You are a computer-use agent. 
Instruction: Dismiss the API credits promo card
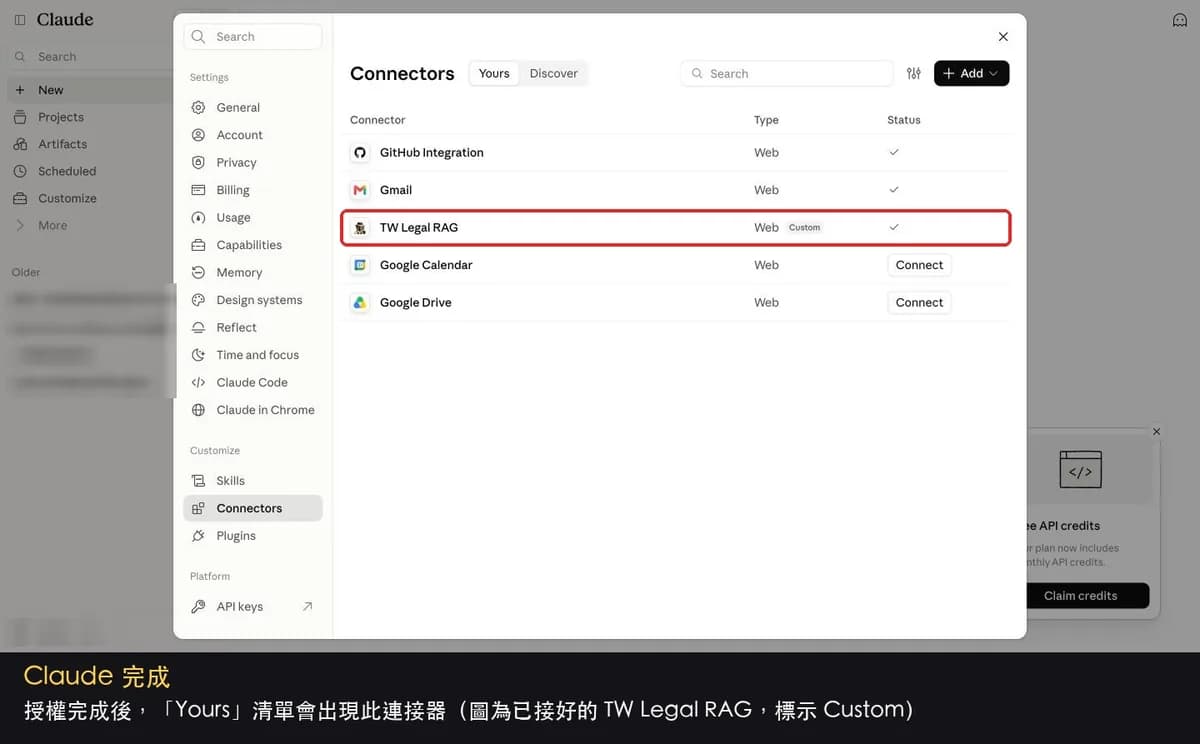pyautogui.click(x=1157, y=432)
